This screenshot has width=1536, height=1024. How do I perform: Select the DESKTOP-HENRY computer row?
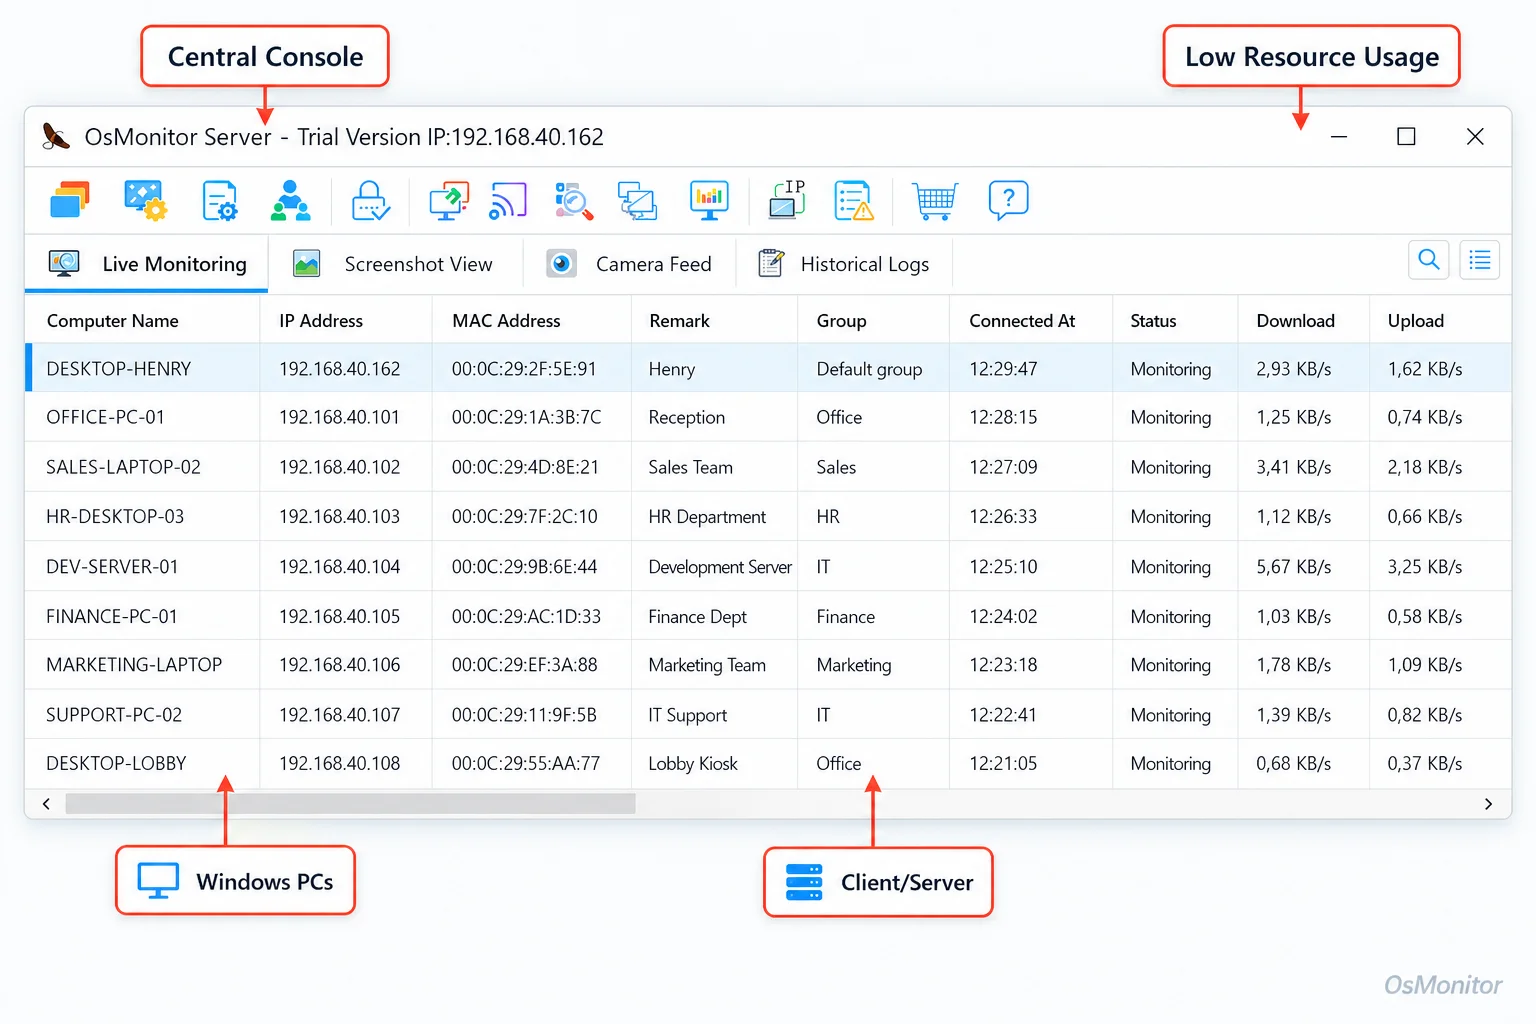[768, 368]
